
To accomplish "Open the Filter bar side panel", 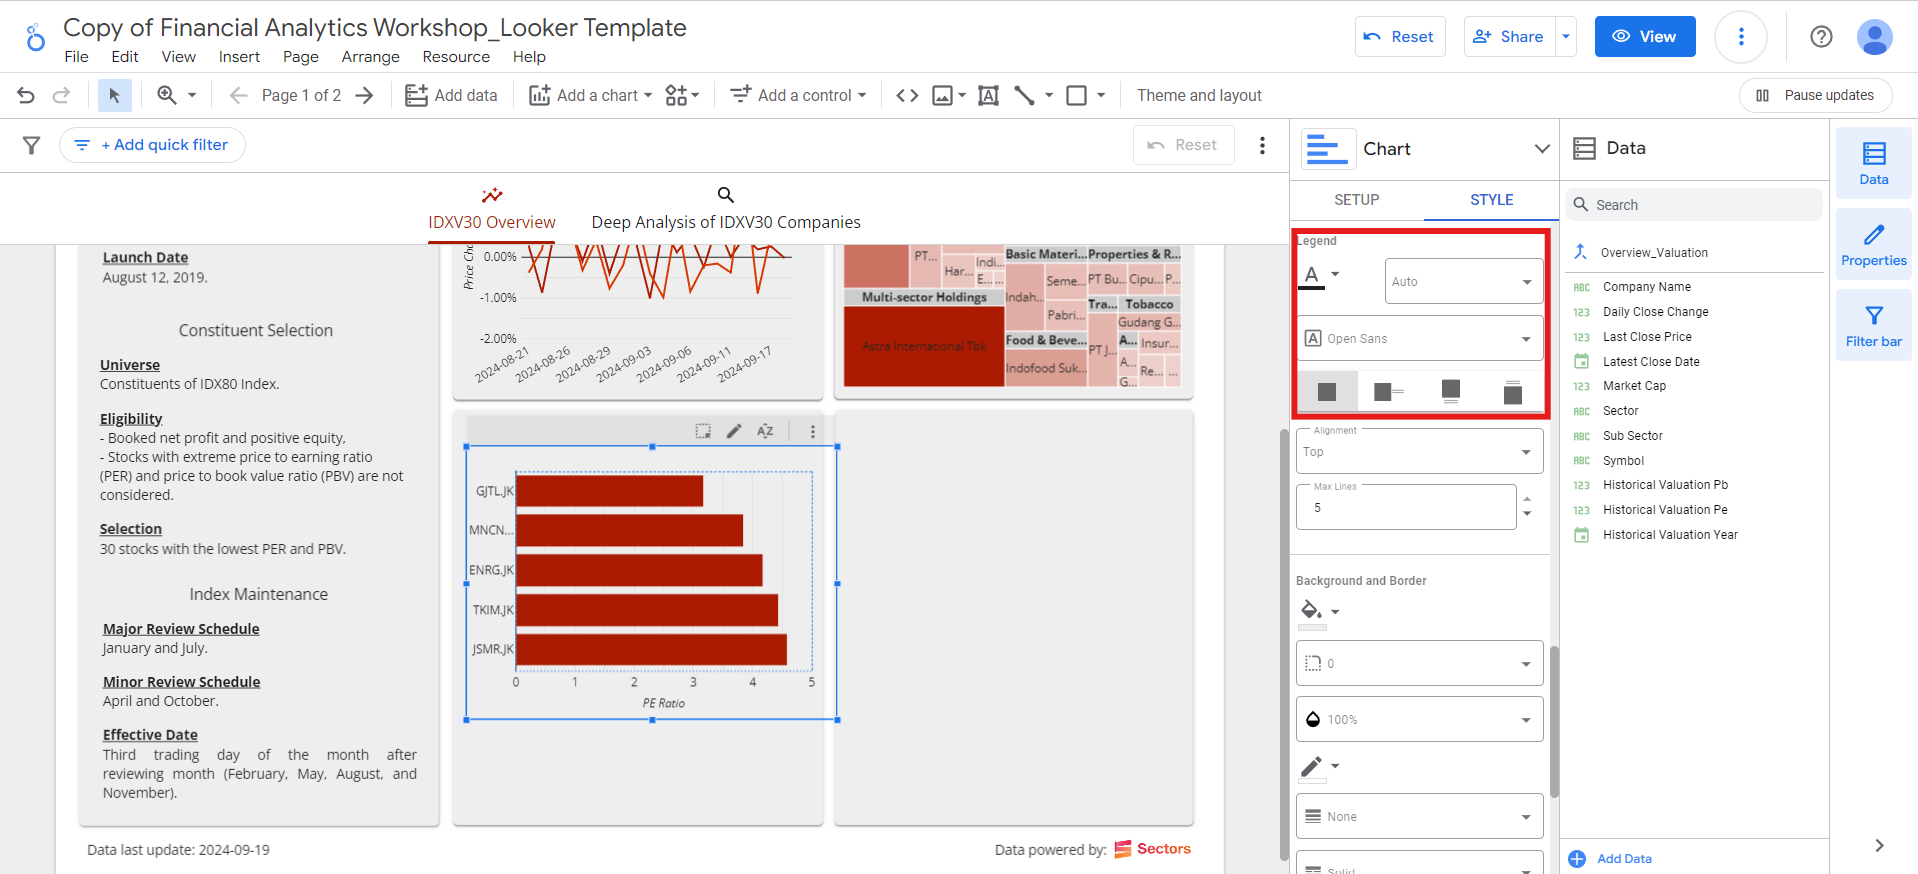I will 1873,325.
